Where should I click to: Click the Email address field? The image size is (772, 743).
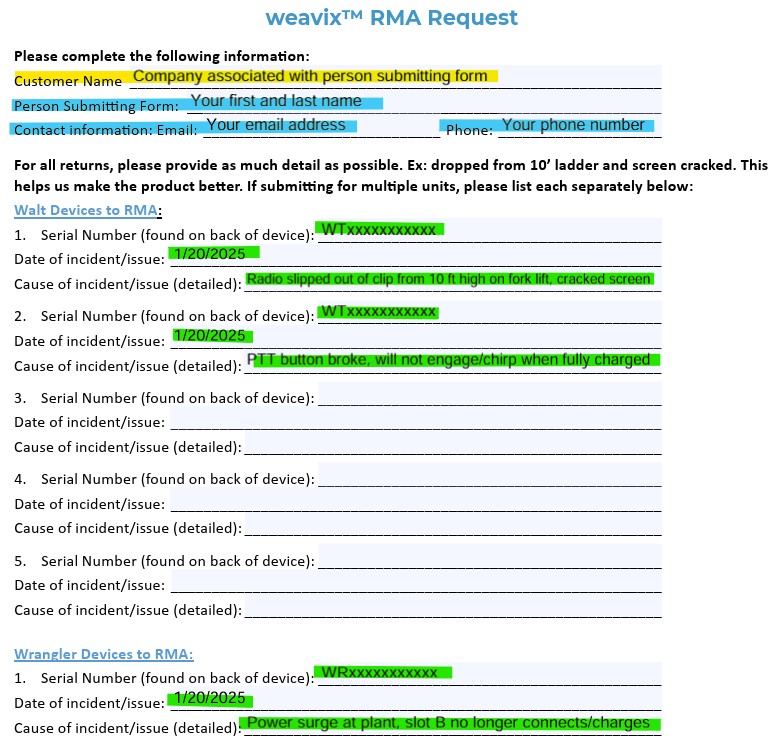(x=322, y=127)
